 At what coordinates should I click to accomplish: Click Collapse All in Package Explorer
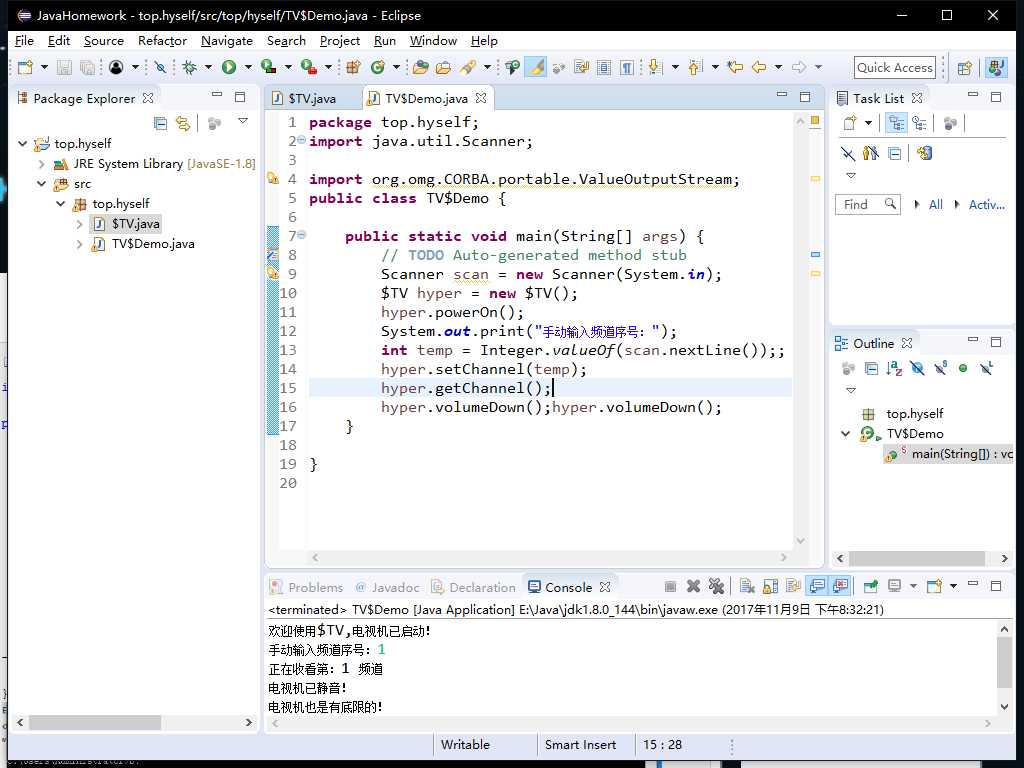point(160,123)
